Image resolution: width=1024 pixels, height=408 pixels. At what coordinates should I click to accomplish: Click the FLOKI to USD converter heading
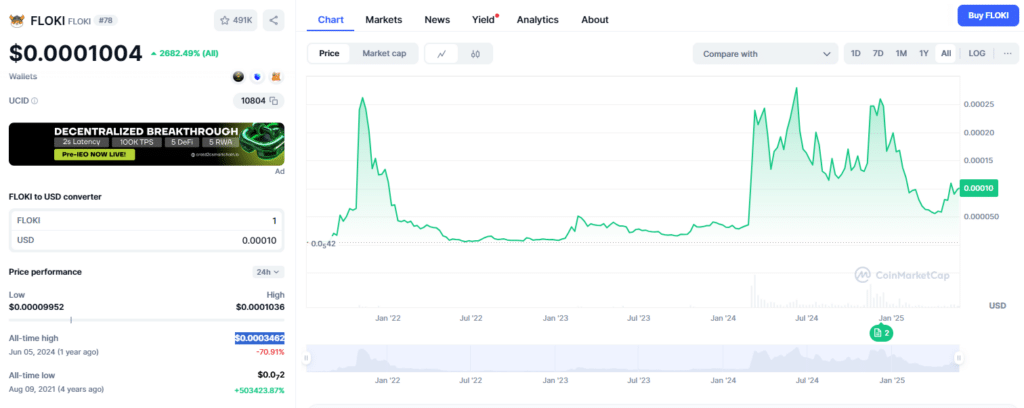pyautogui.click(x=55, y=196)
